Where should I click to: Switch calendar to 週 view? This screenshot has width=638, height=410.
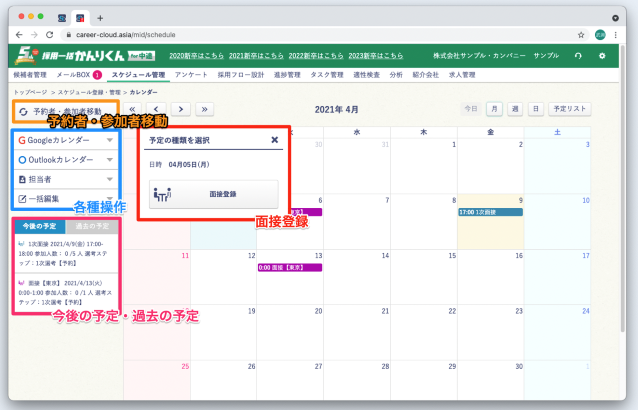tap(515, 109)
